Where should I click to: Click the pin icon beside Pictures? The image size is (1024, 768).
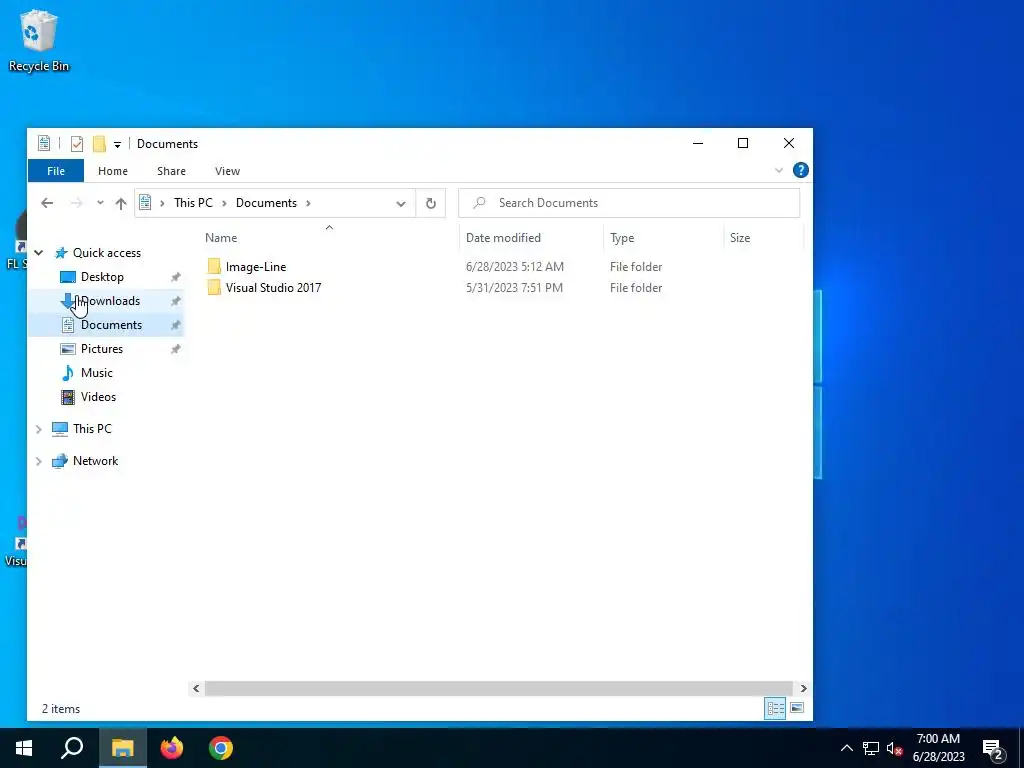click(x=176, y=349)
